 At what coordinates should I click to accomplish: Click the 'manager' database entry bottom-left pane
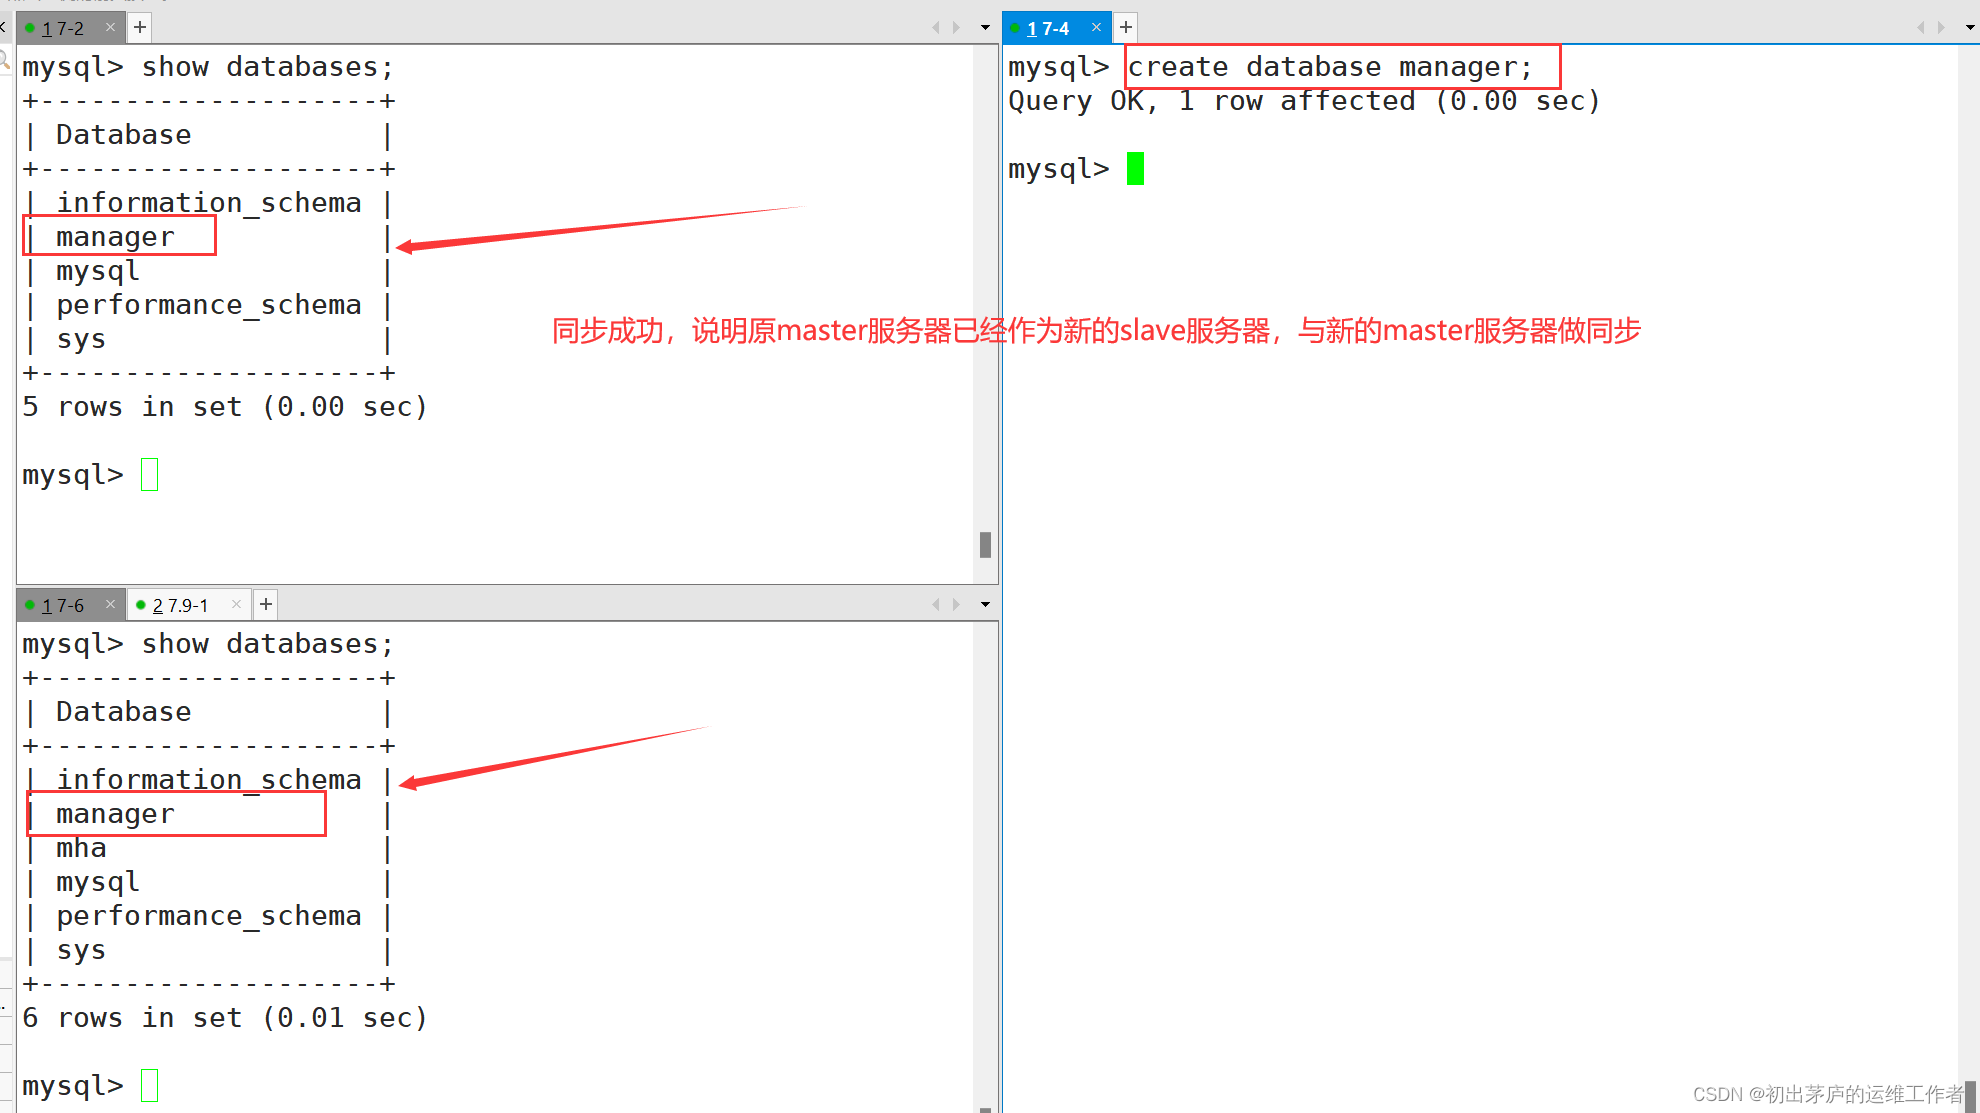pos(114,814)
